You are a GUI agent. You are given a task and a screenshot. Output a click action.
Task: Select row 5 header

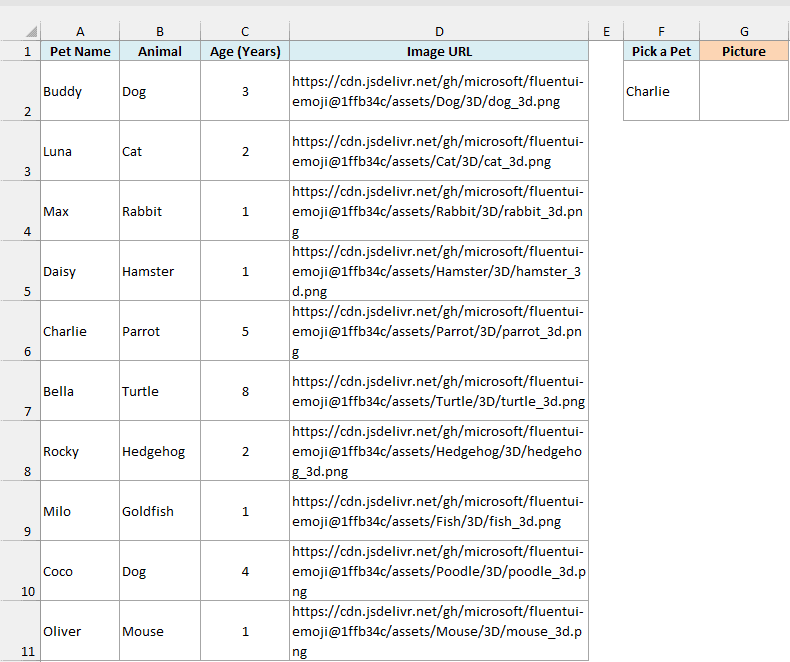[20, 271]
